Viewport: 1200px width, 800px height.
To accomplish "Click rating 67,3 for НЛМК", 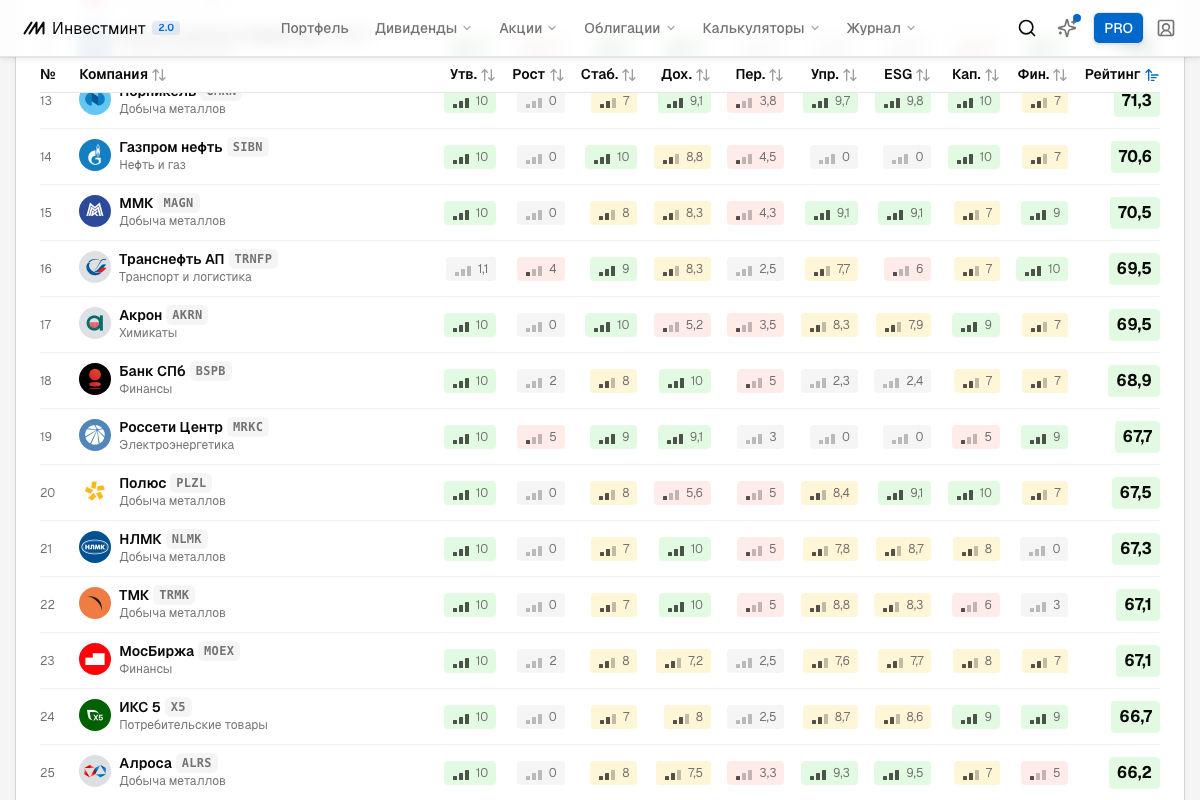I will click(x=1136, y=549).
